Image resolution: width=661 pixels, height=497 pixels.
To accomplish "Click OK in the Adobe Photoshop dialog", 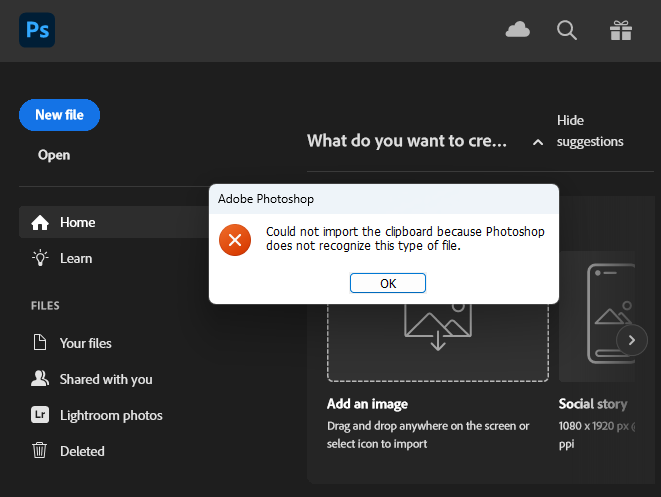I will tap(388, 283).
